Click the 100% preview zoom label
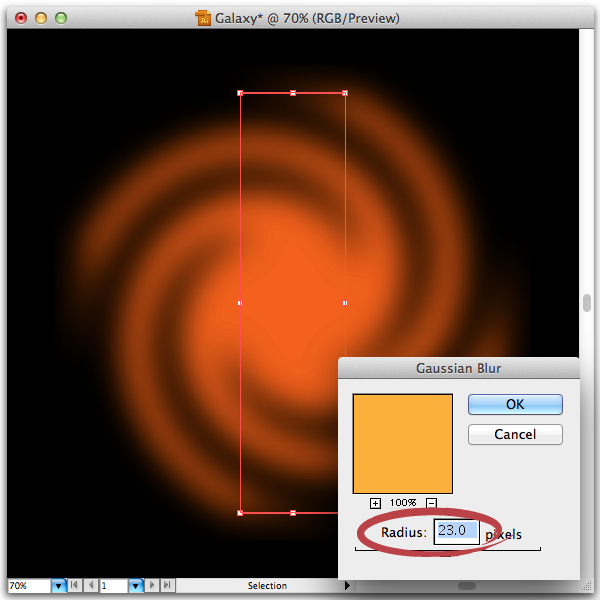This screenshot has height=600, width=600. 403,503
